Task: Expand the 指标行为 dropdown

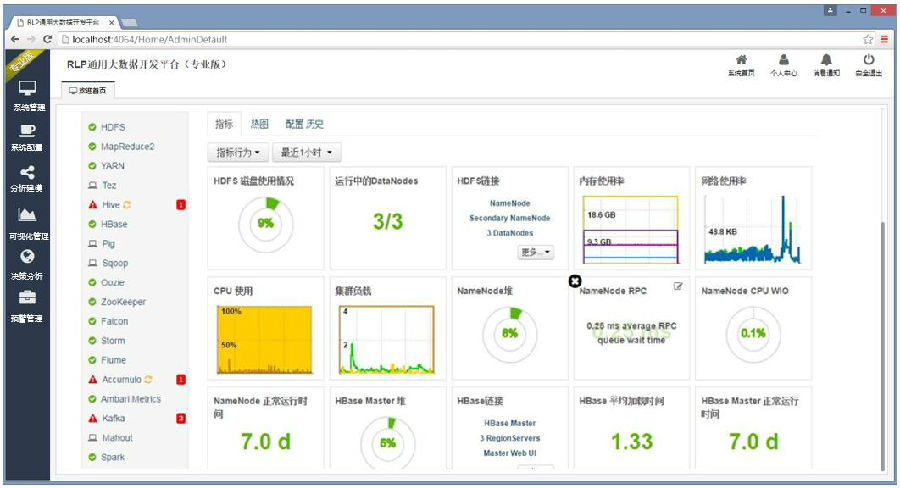Action: coord(238,153)
